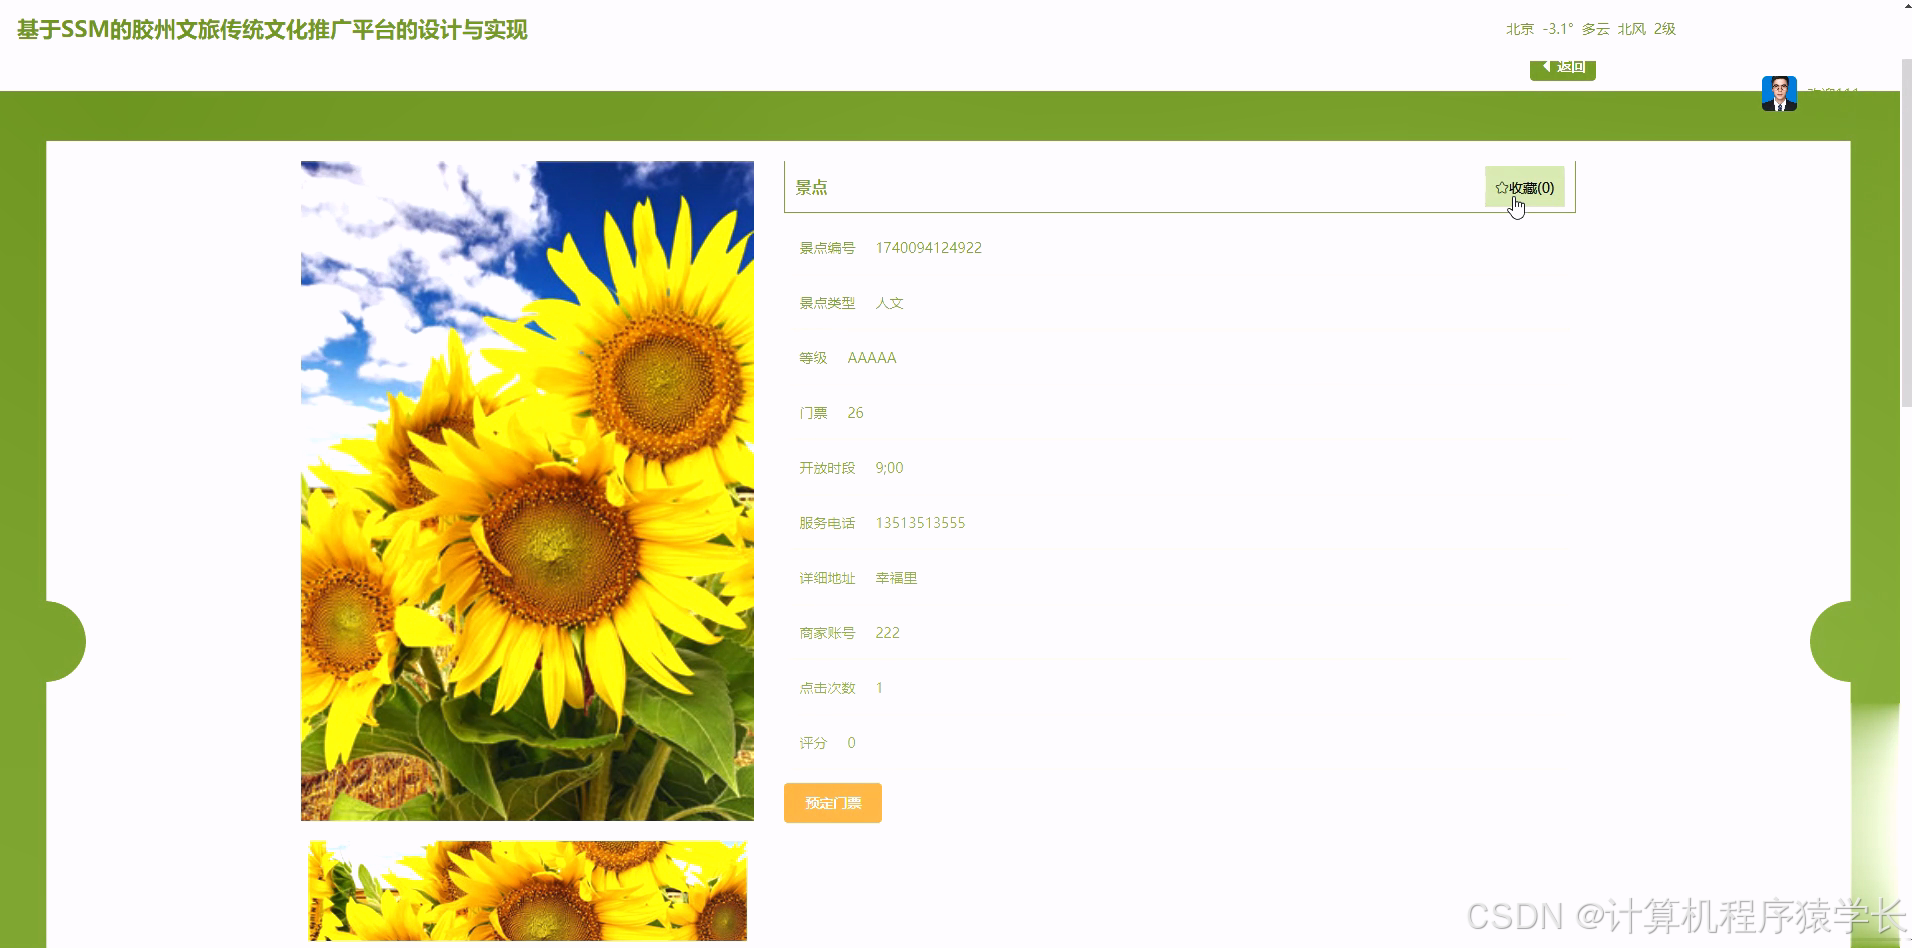Open the platform title link on top left
This screenshot has width=1912, height=948.
pos(270,30)
